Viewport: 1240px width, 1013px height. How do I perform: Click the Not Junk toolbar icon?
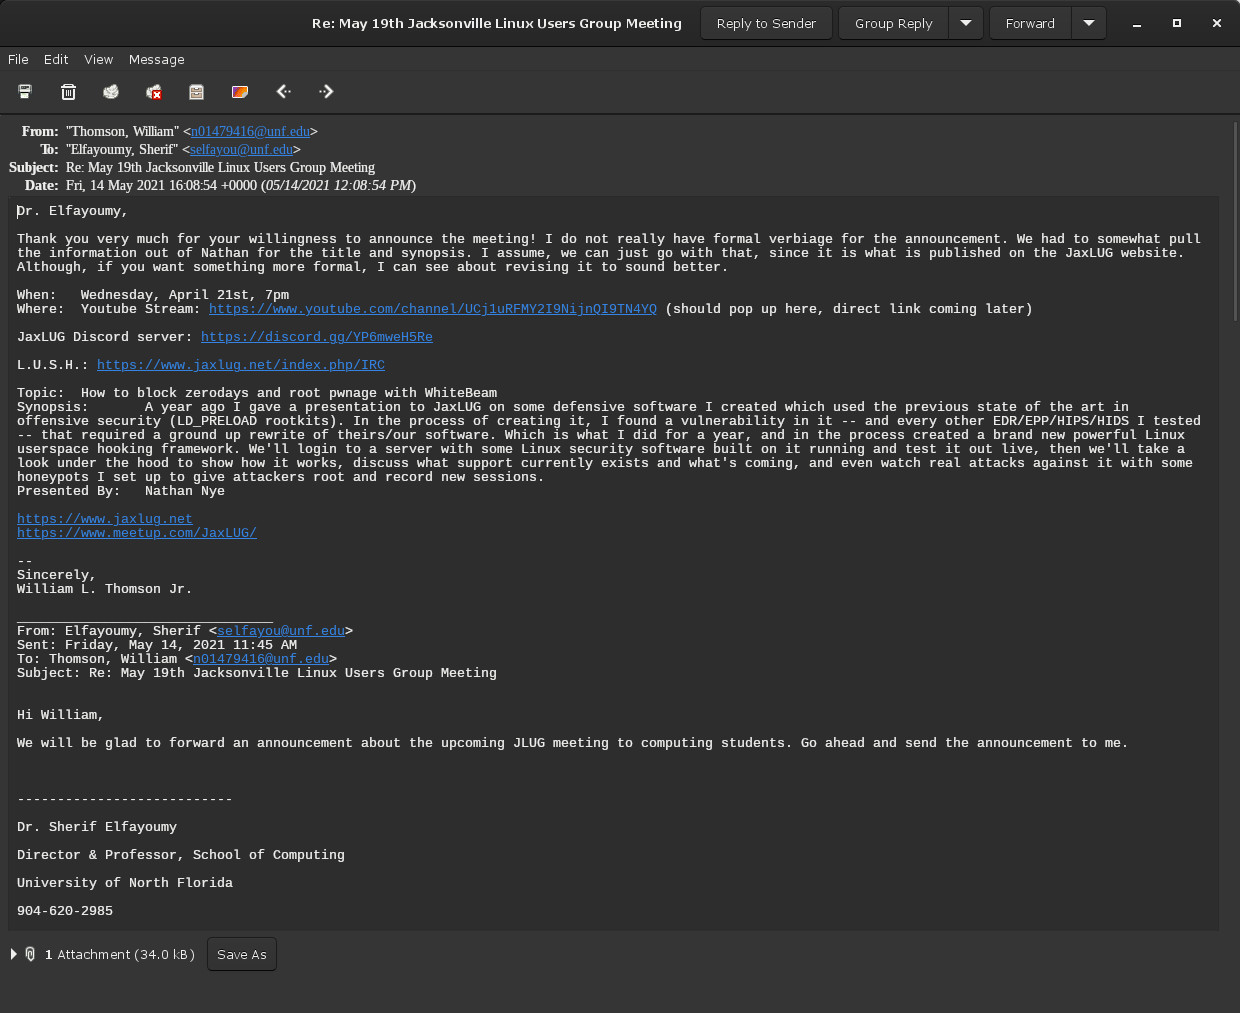[x=154, y=92]
